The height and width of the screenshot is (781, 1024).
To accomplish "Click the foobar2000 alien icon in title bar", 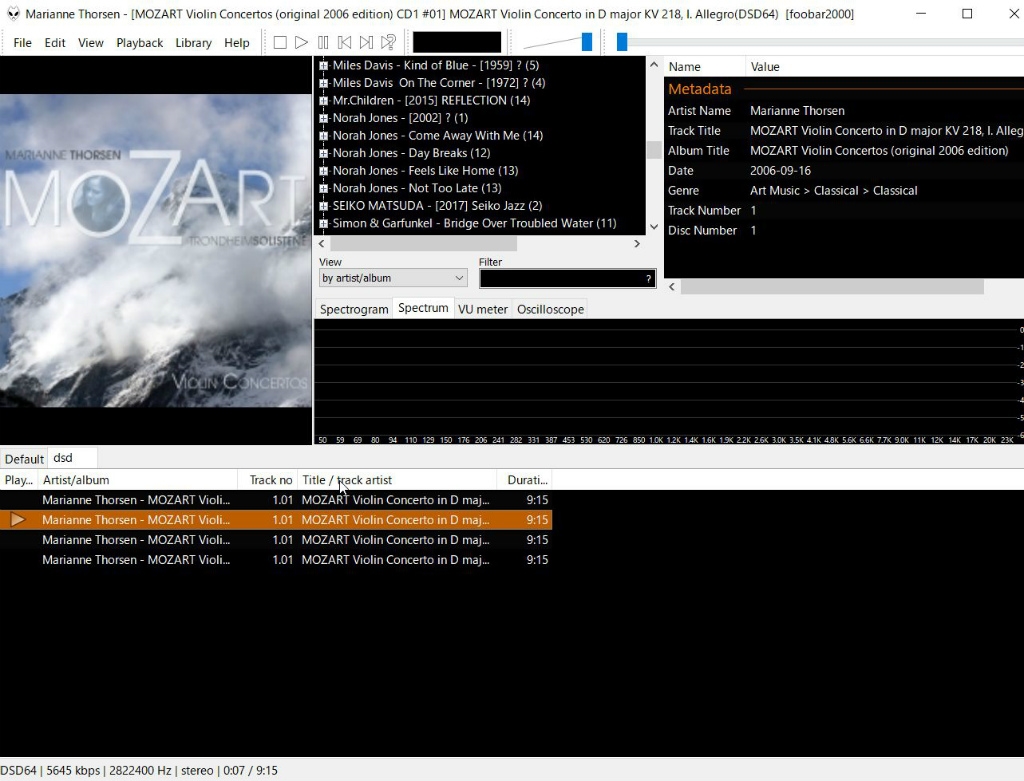I will click(13, 14).
